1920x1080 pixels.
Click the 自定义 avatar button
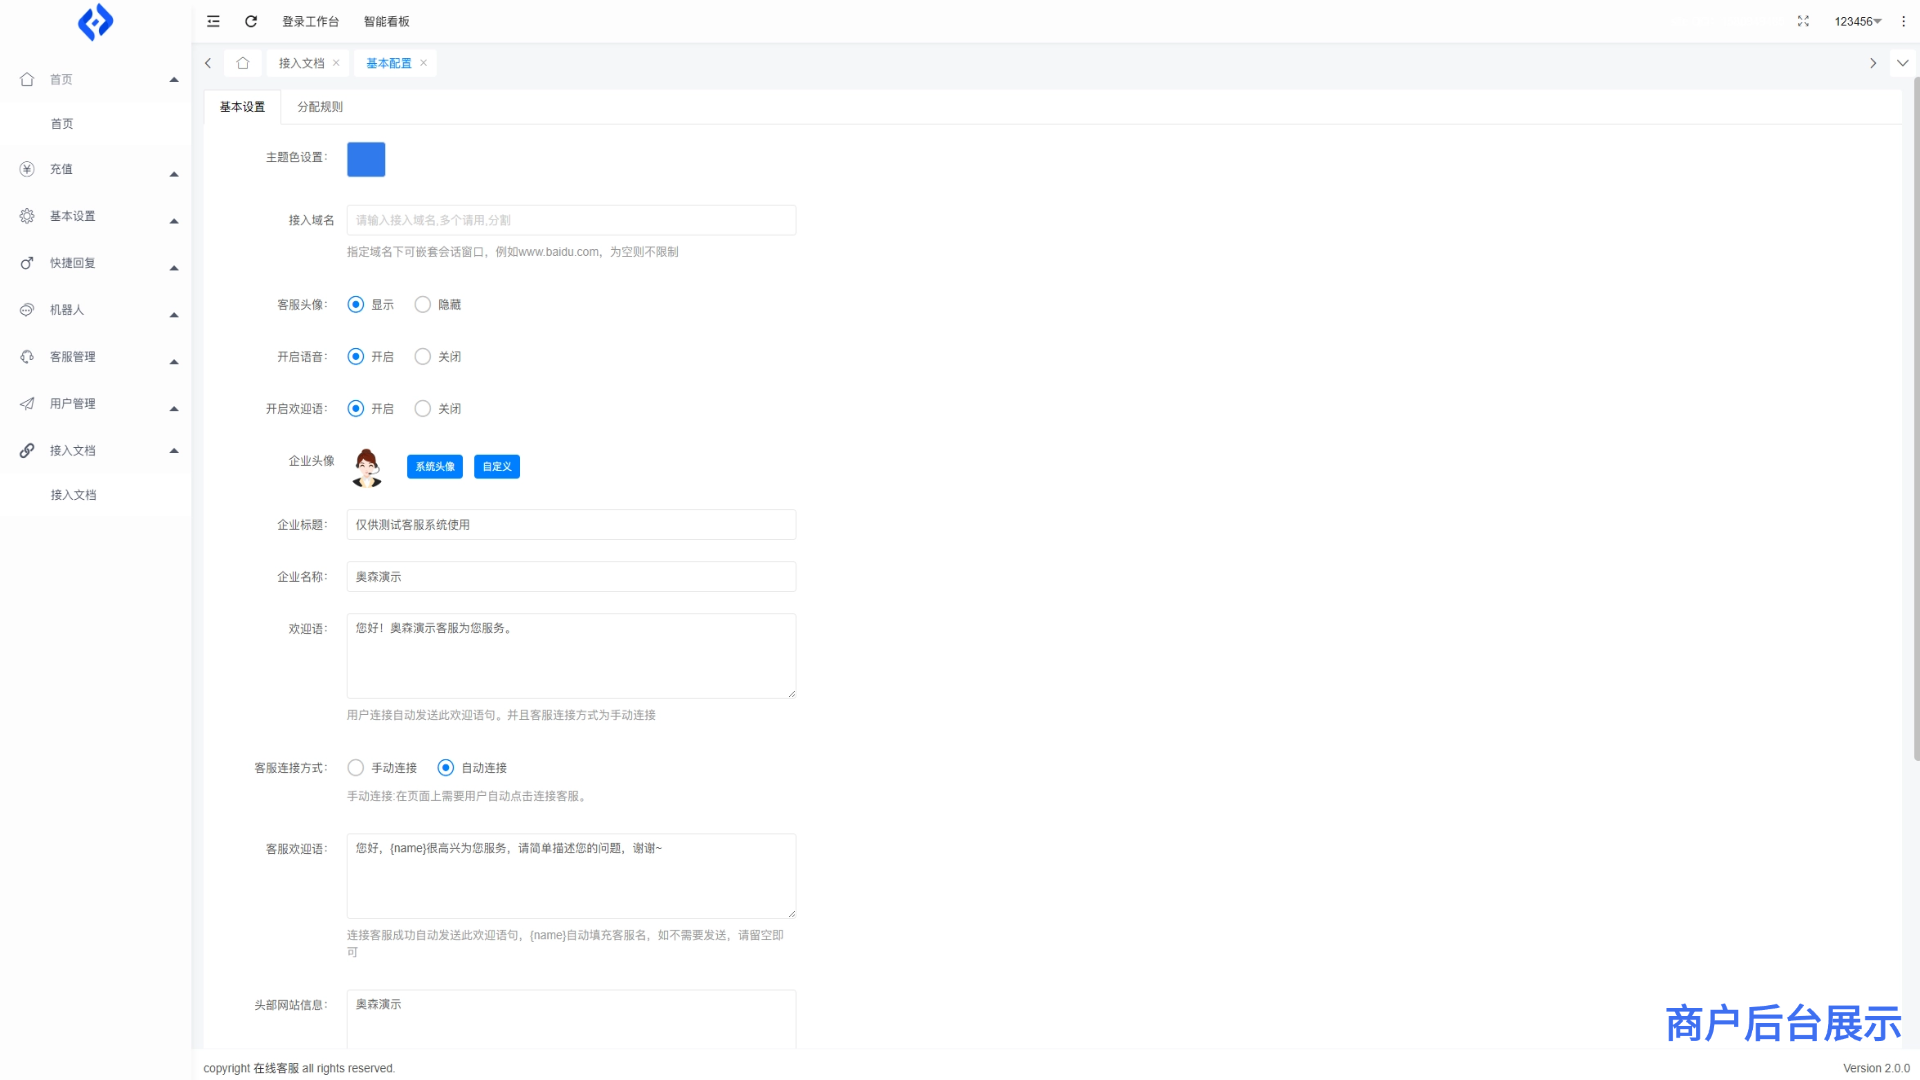point(497,467)
